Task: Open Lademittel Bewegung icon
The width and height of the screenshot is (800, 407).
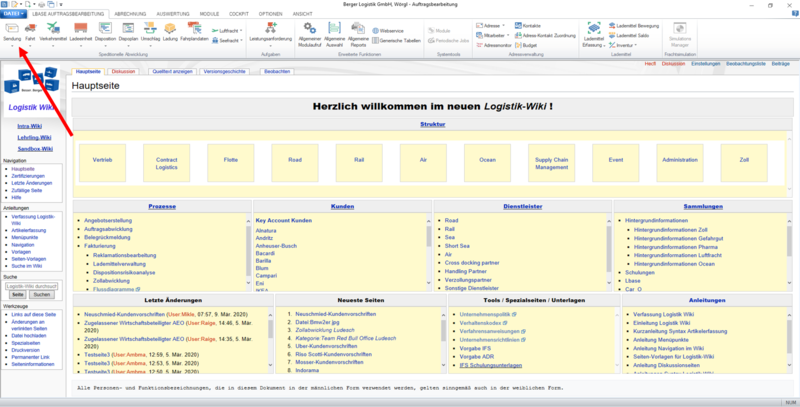Action: [612, 26]
